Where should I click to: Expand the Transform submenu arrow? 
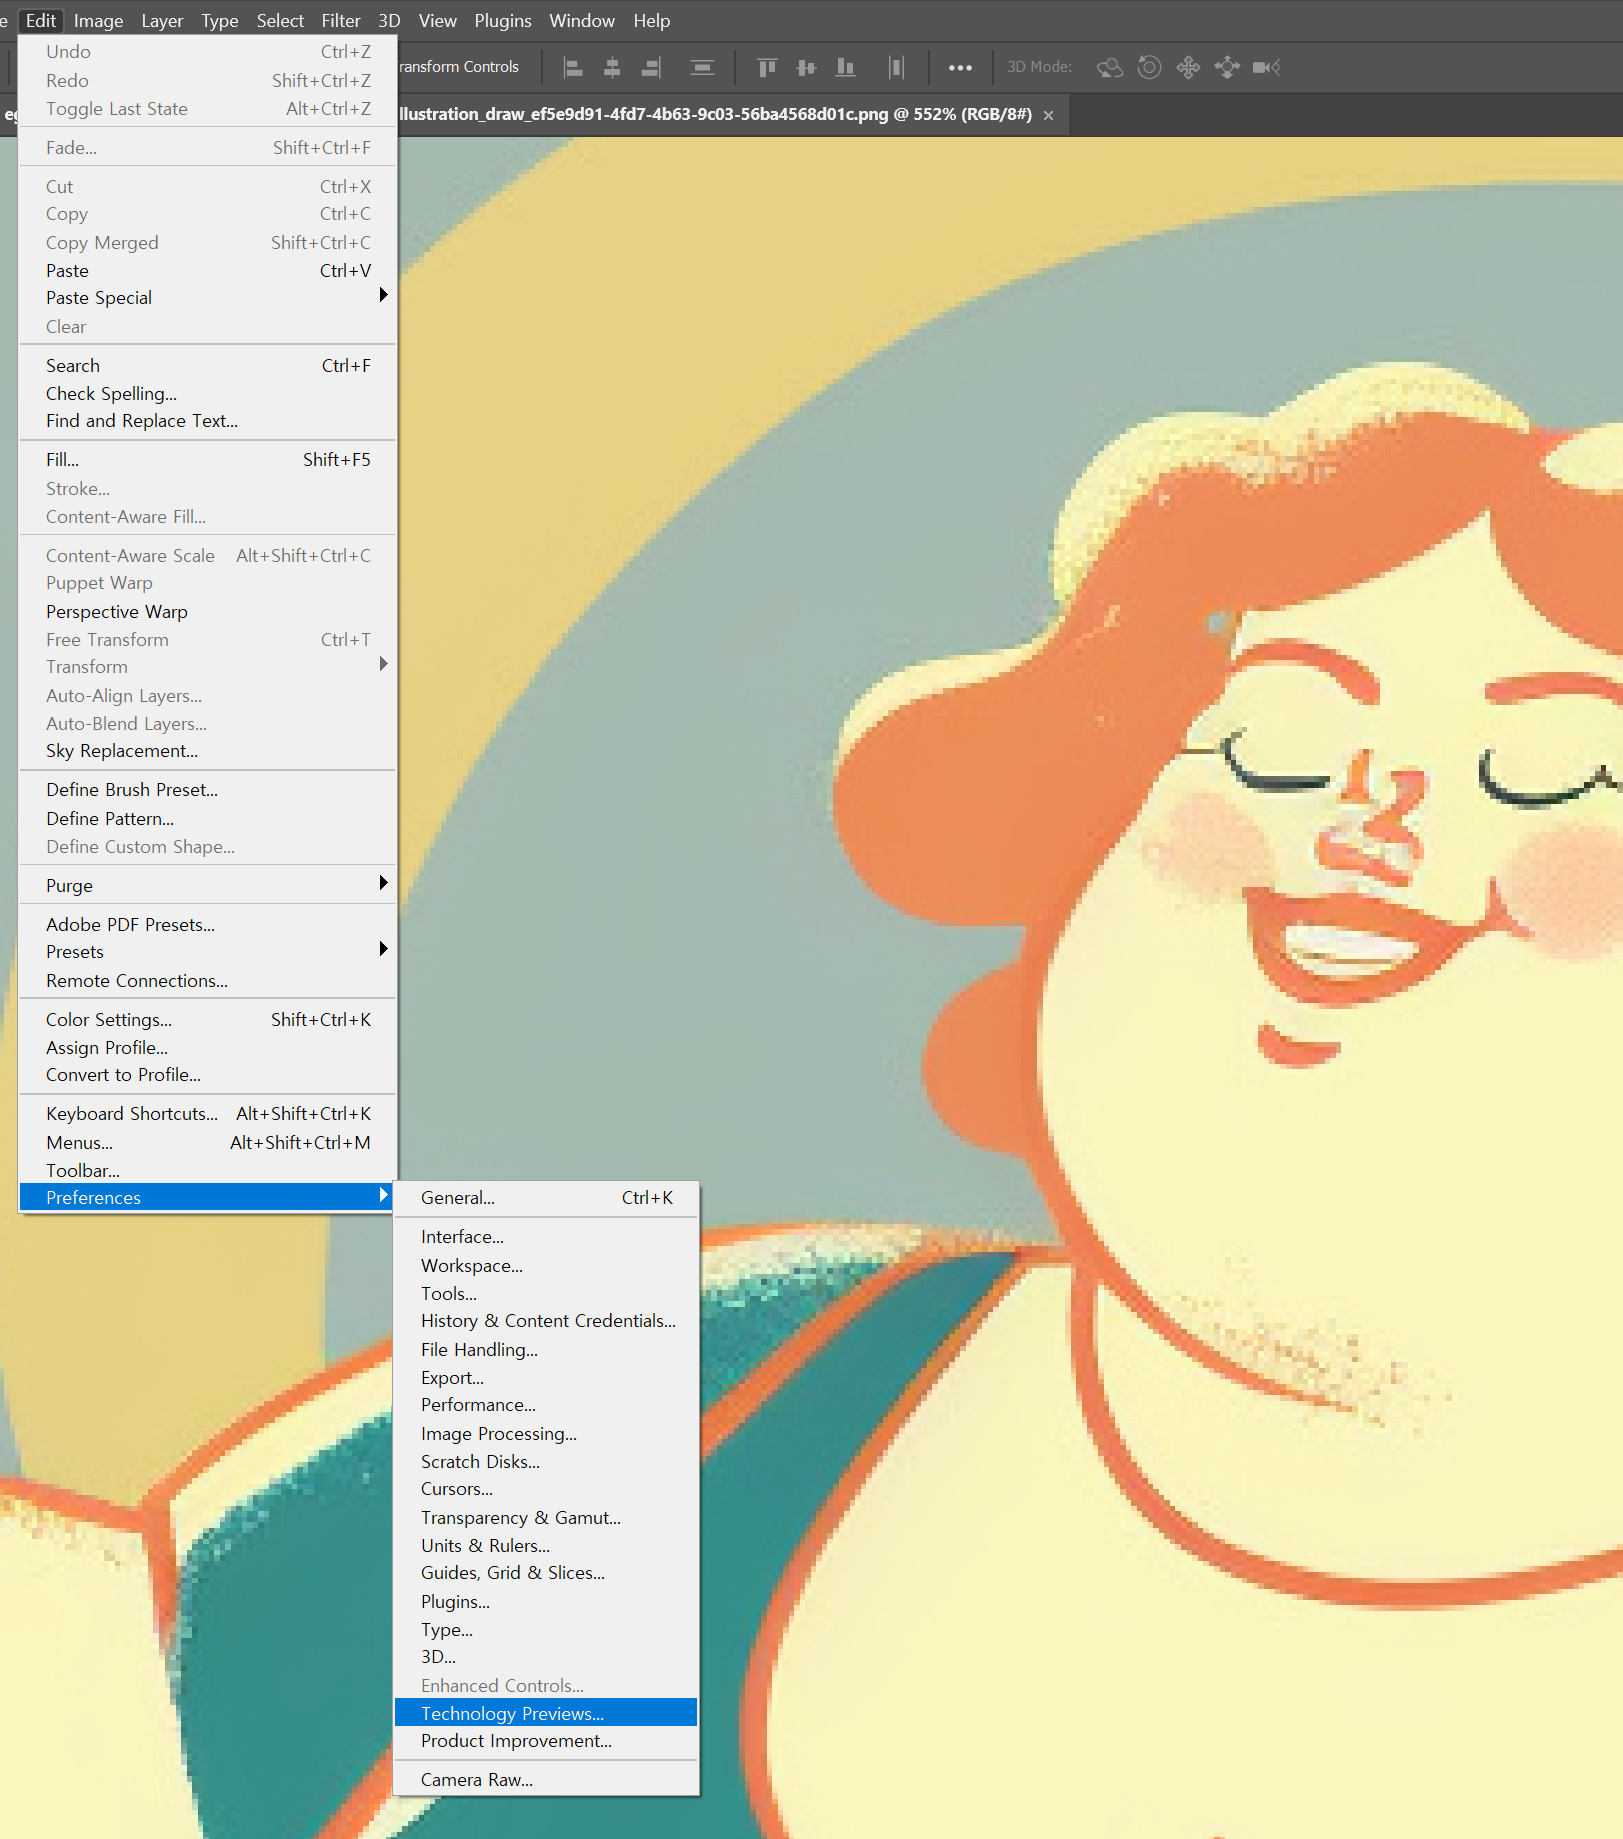[x=383, y=664]
